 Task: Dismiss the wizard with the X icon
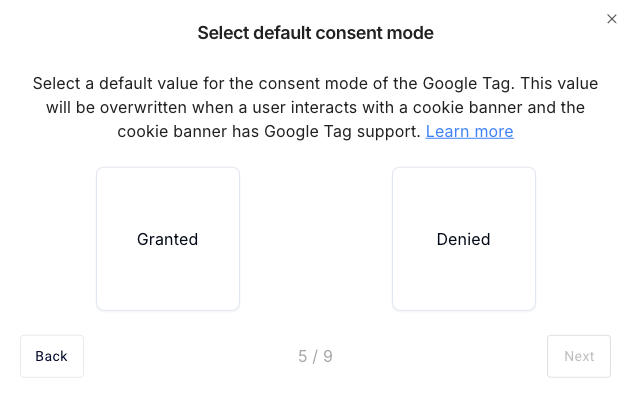tap(611, 19)
